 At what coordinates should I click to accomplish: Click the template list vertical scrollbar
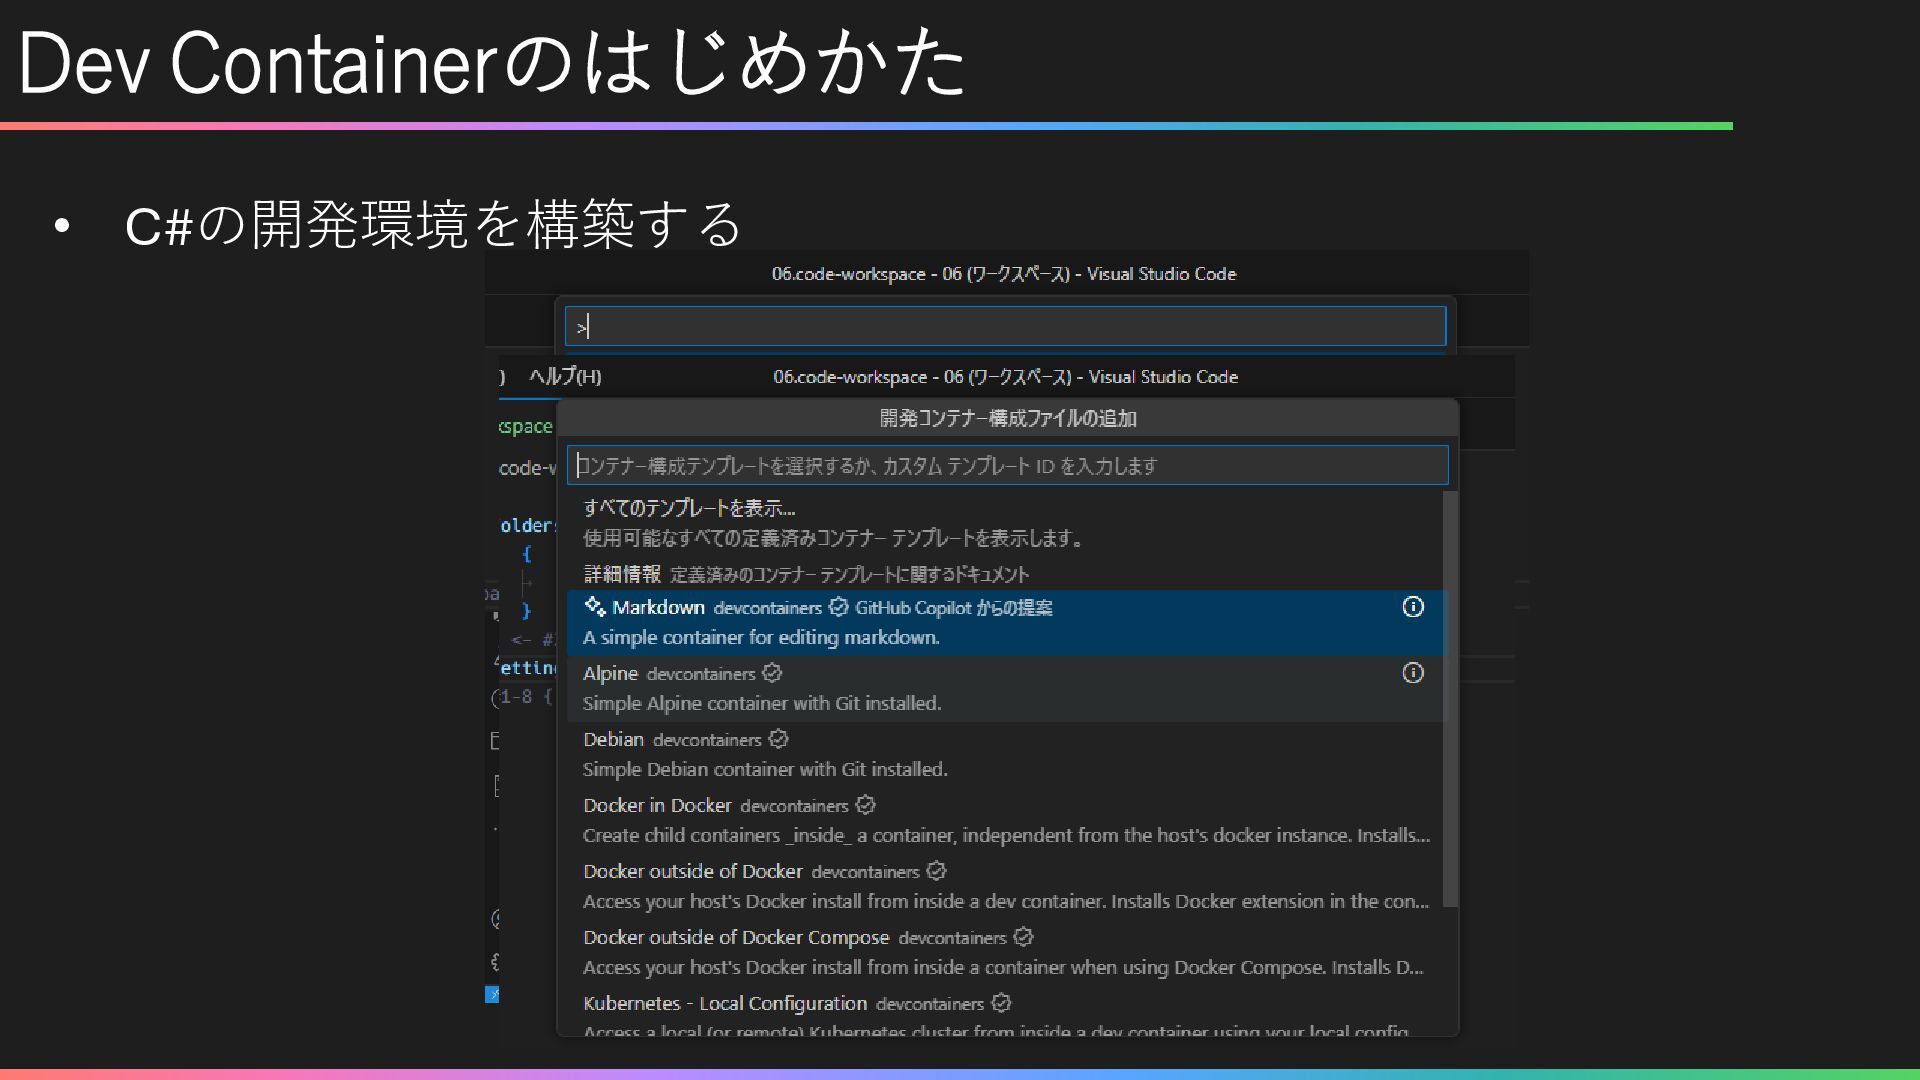[1451, 700]
